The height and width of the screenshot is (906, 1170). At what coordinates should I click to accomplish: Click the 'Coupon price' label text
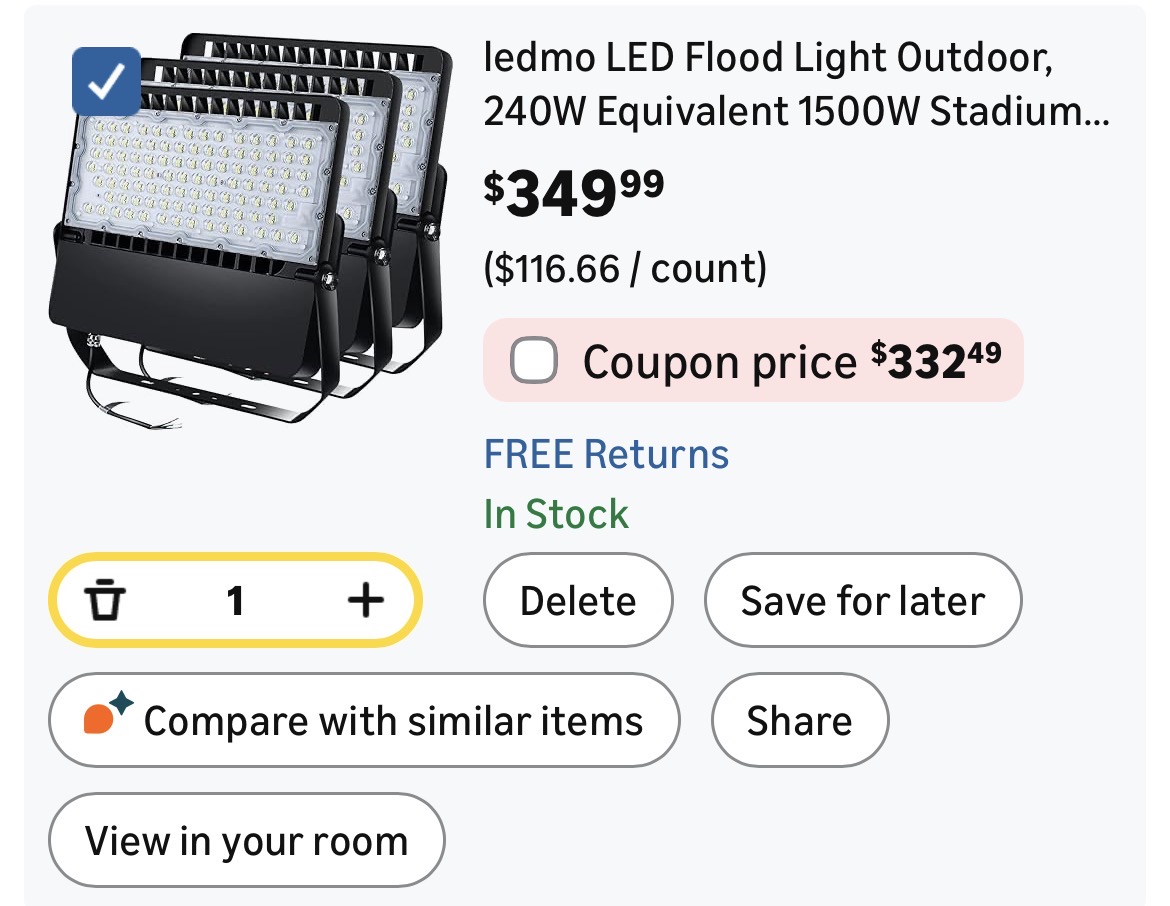click(x=720, y=362)
